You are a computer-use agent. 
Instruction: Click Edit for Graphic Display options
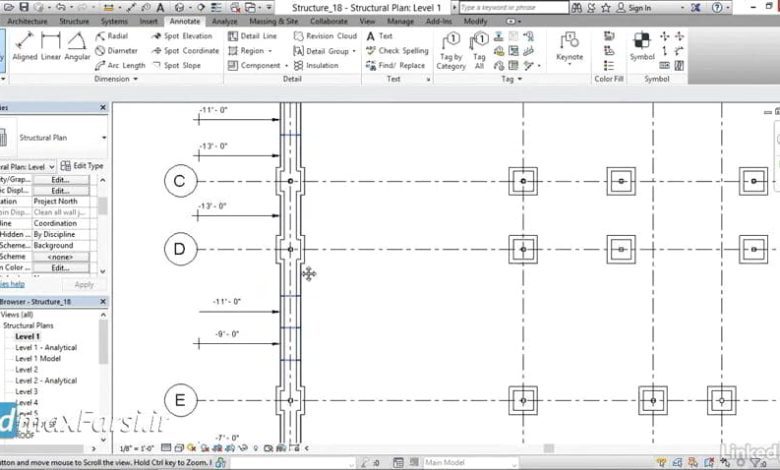point(61,190)
